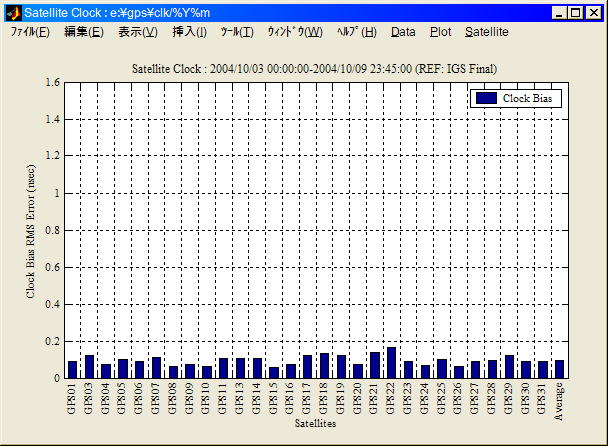Image resolution: width=608 pixels, height=446 pixels.
Task: Open the Plot menu
Action: [x=440, y=32]
